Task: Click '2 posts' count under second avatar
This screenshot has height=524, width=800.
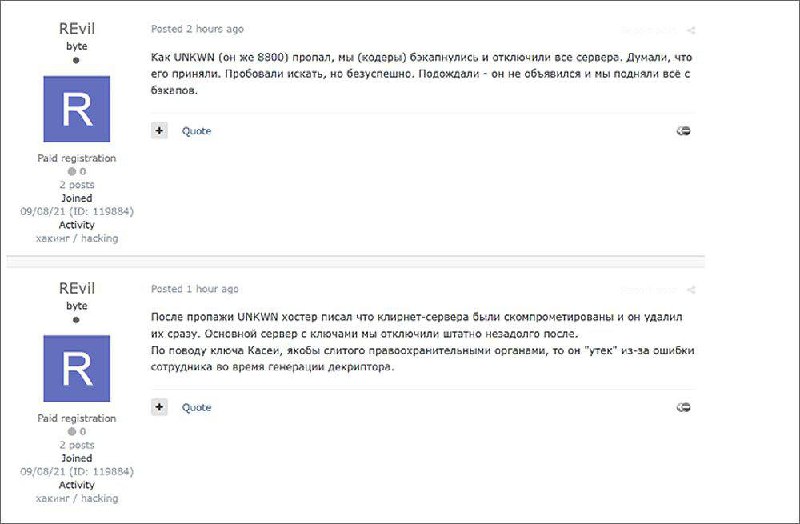Action: tap(77, 445)
